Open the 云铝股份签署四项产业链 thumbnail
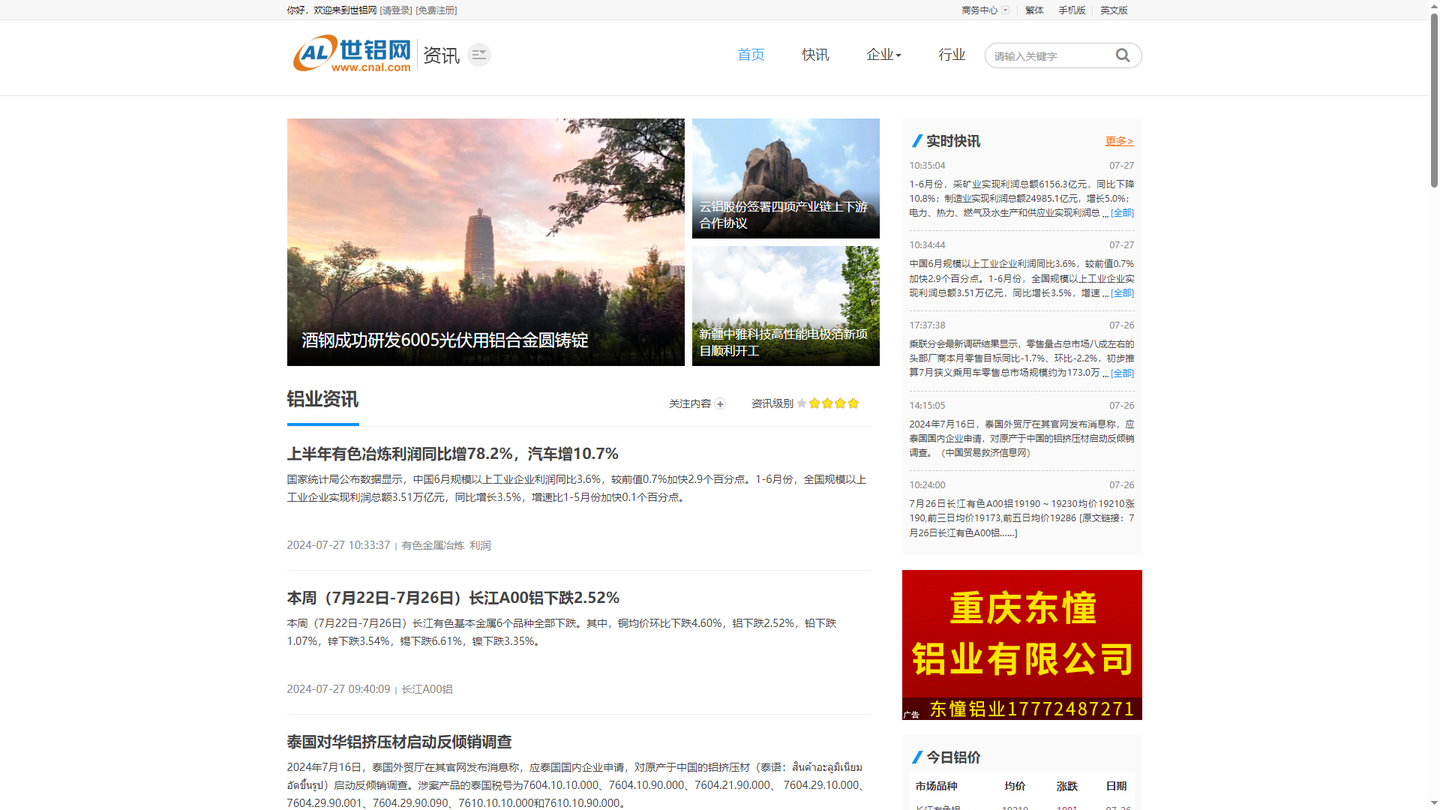 pos(786,178)
